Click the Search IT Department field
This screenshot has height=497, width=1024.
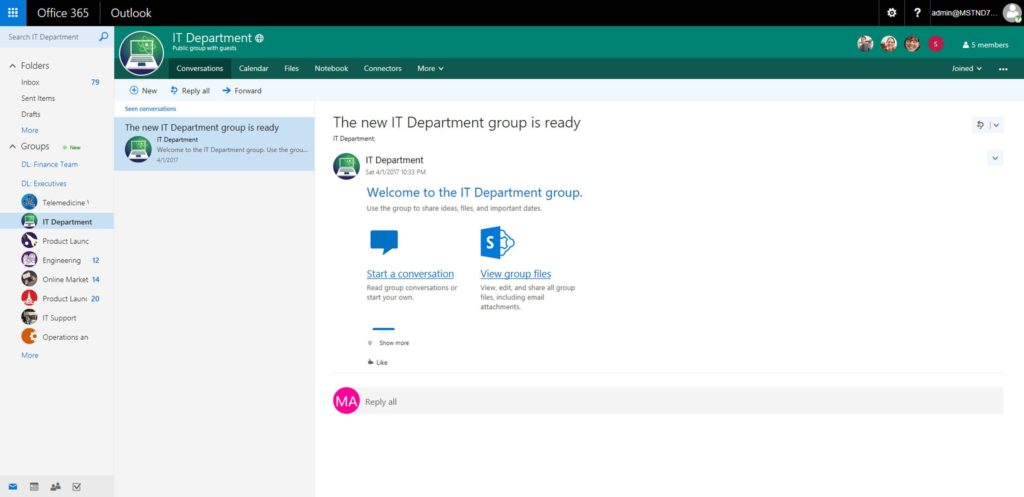pos(51,37)
